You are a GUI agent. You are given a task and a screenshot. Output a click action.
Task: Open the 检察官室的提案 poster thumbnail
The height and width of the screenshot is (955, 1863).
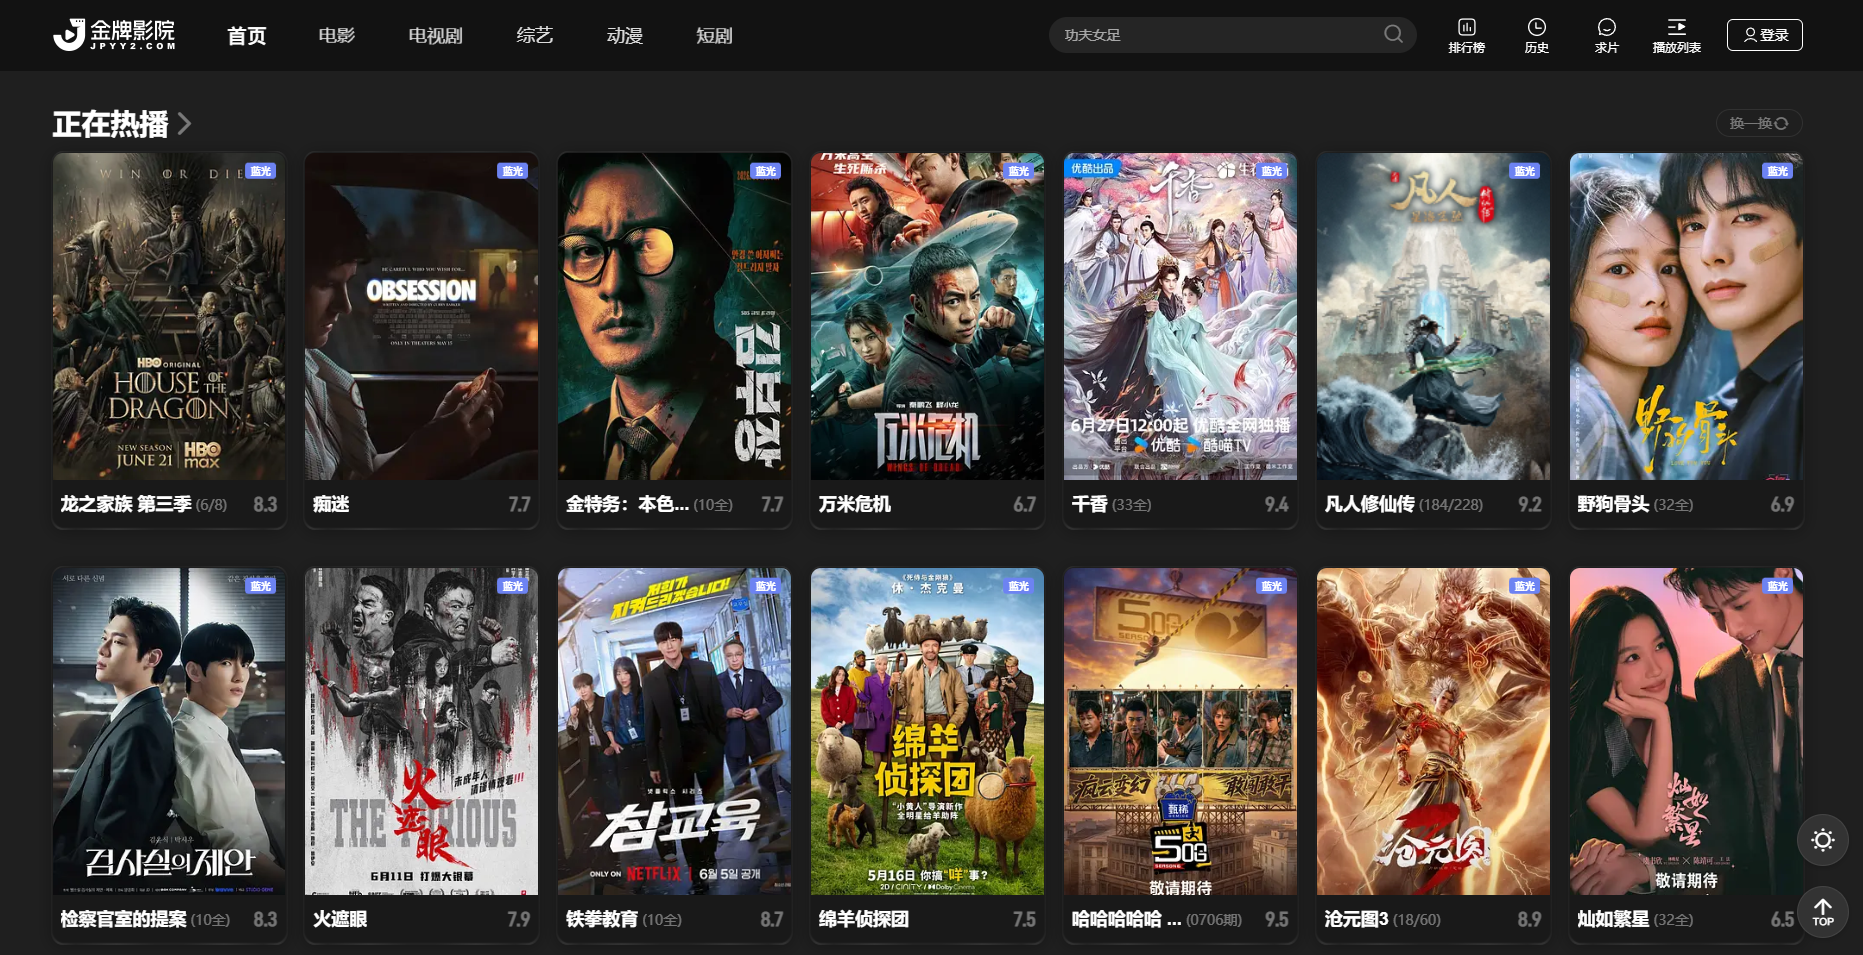169,731
